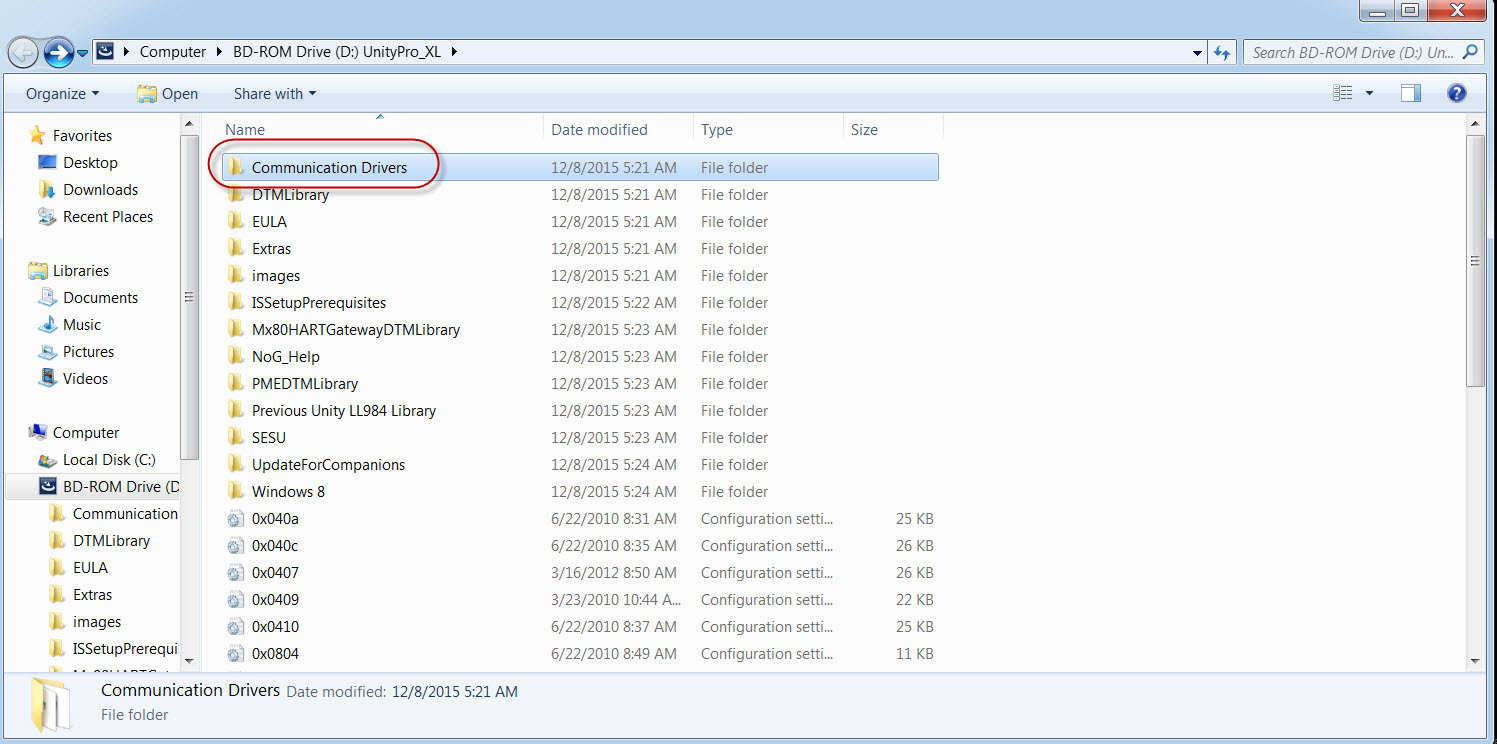Go forward using the Forward arrow button
The image size is (1497, 744).
(59, 52)
